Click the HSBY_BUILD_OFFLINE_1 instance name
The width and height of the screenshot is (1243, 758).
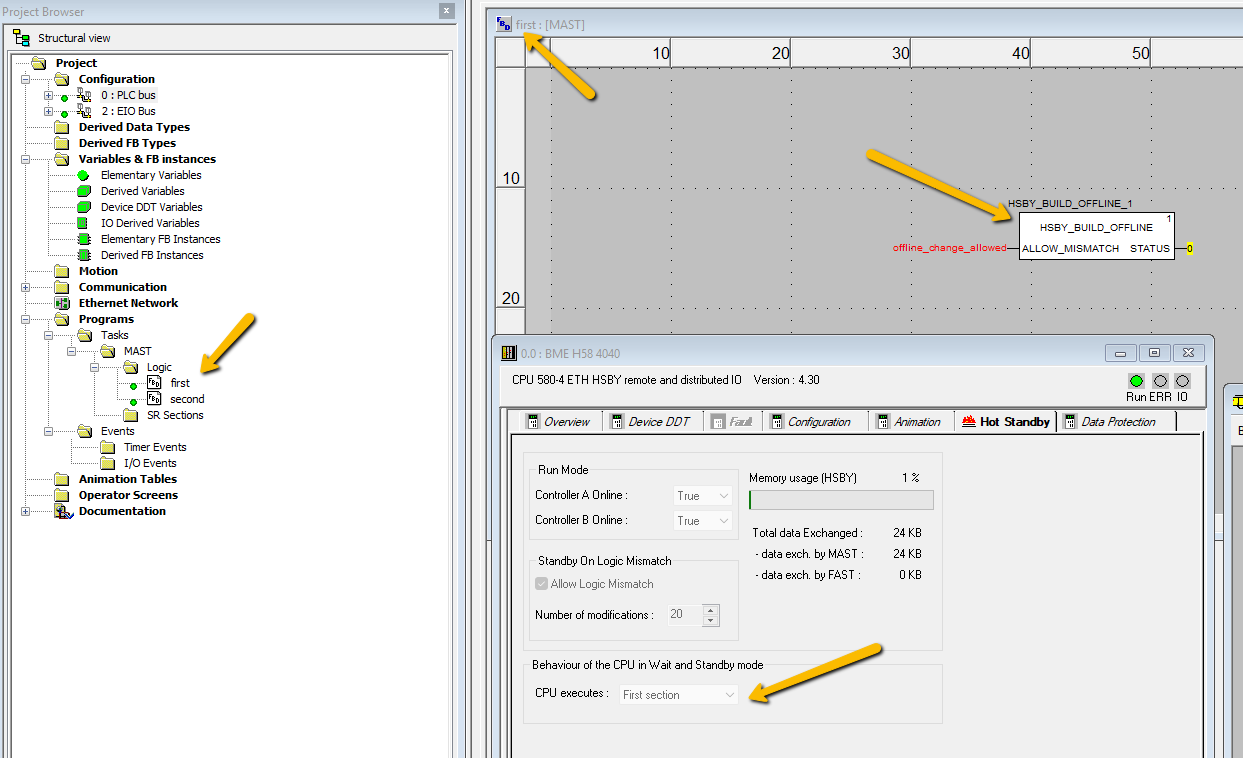(x=1070, y=203)
